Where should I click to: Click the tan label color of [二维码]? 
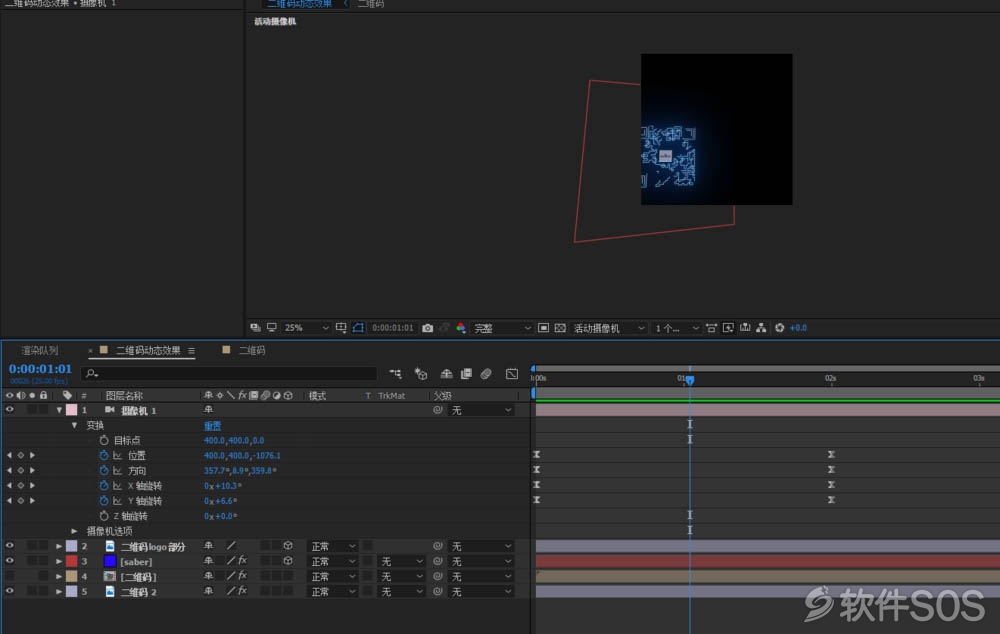(71, 577)
